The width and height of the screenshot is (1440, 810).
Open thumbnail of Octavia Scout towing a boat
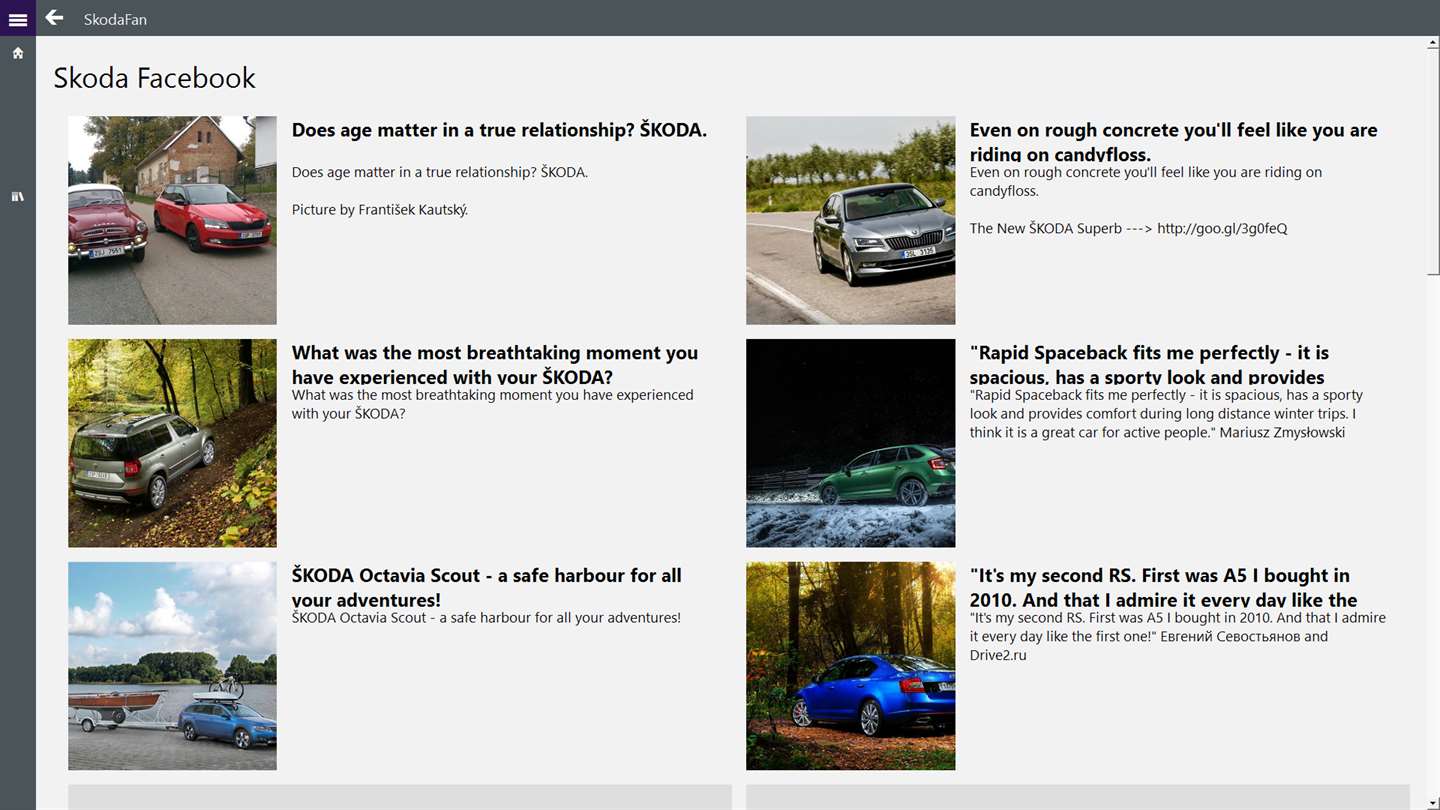[172, 666]
